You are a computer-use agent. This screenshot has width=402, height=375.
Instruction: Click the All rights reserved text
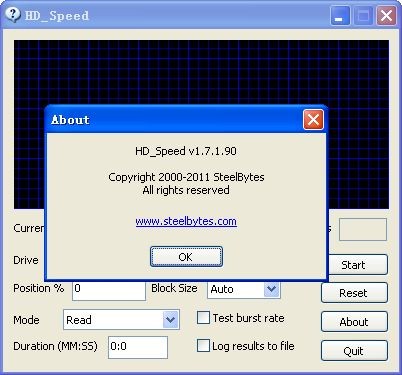pos(186,190)
